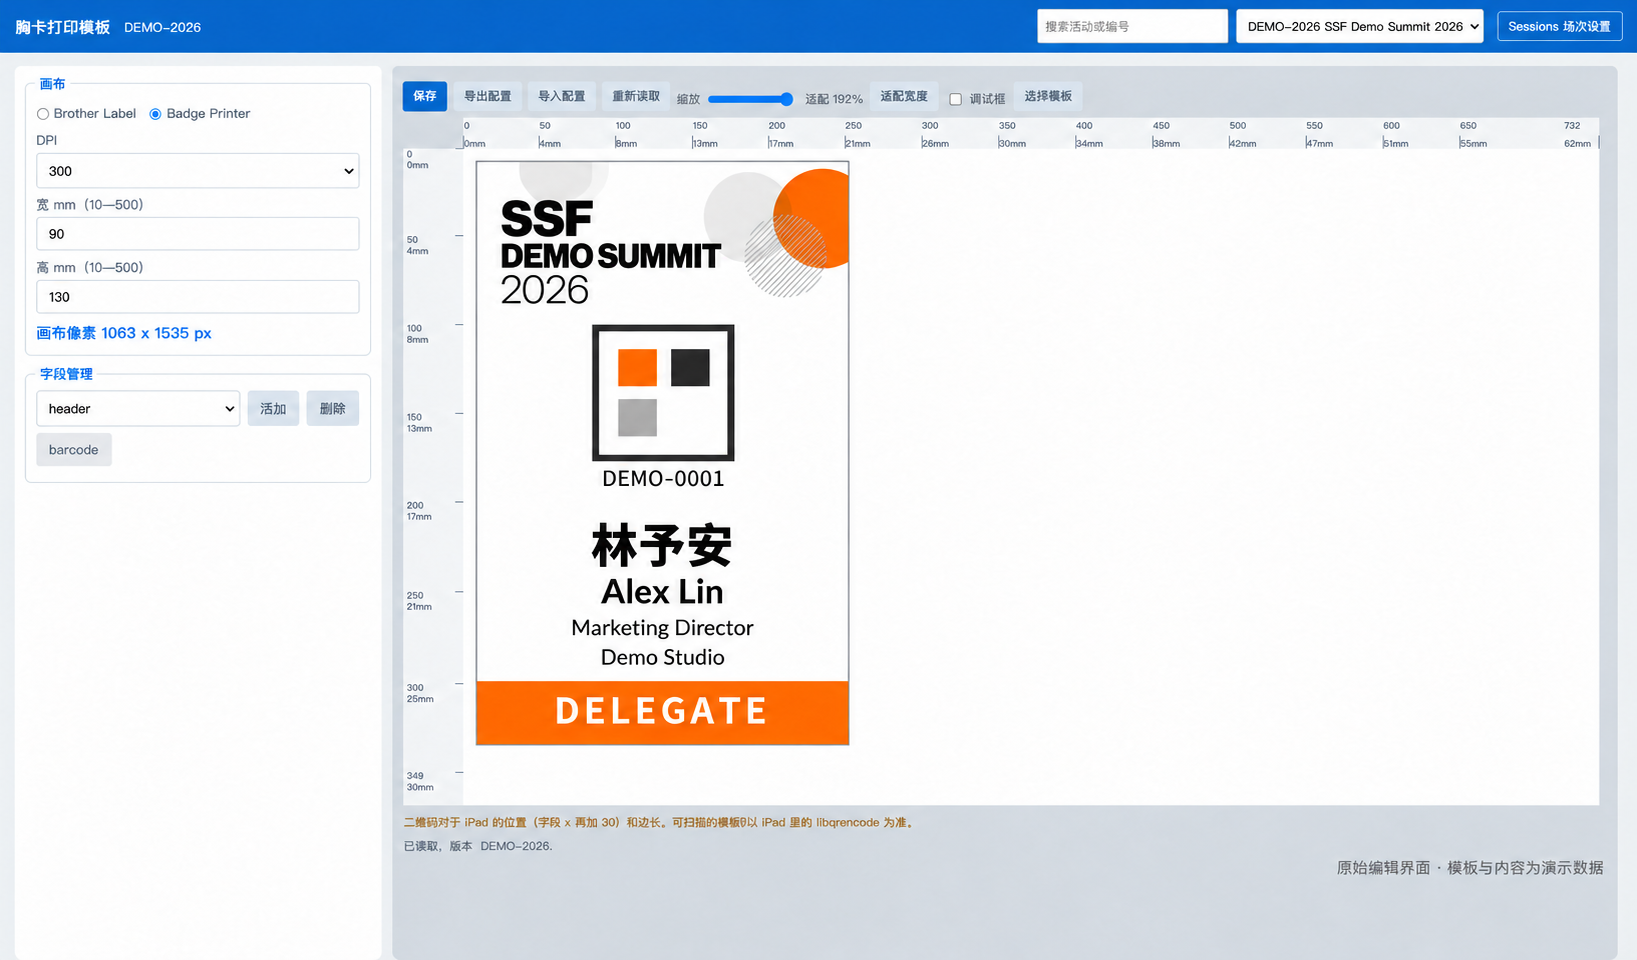Click the 删除 delete field button
The width and height of the screenshot is (1637, 960).
(333, 408)
